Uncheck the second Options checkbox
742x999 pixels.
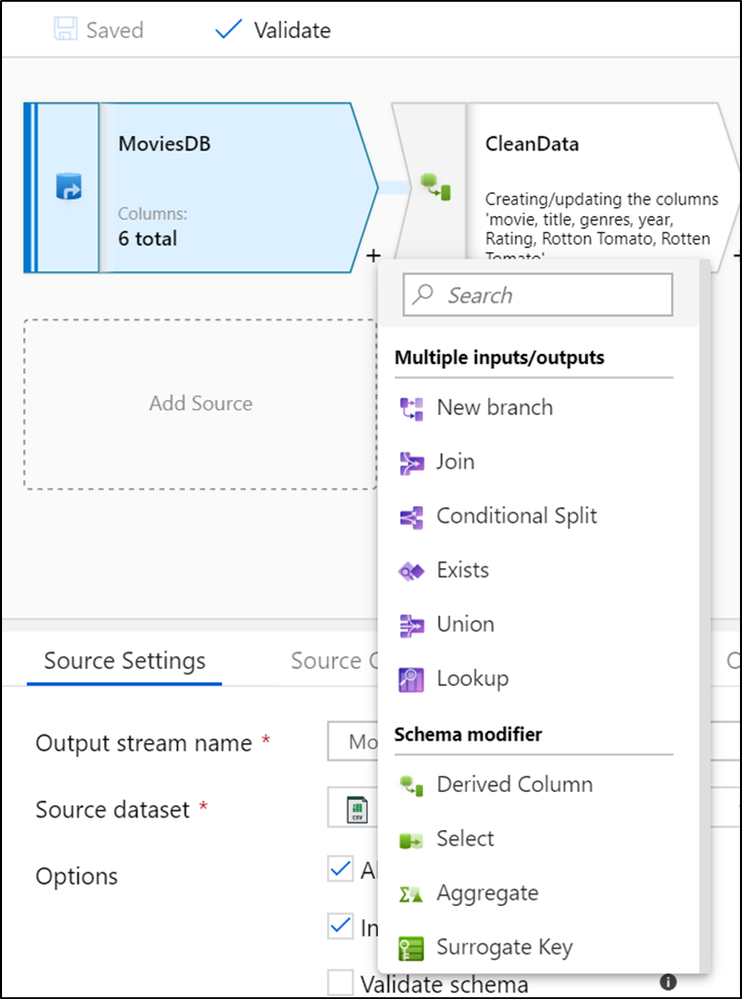[x=340, y=926]
